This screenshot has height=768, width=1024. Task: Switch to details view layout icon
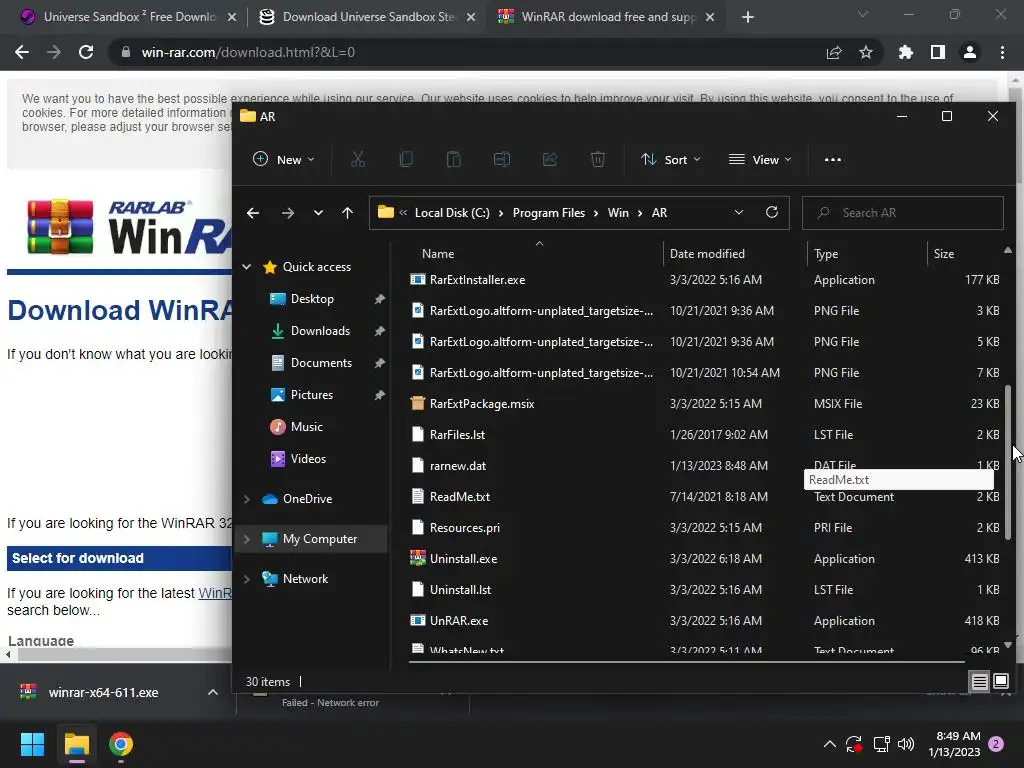980,682
